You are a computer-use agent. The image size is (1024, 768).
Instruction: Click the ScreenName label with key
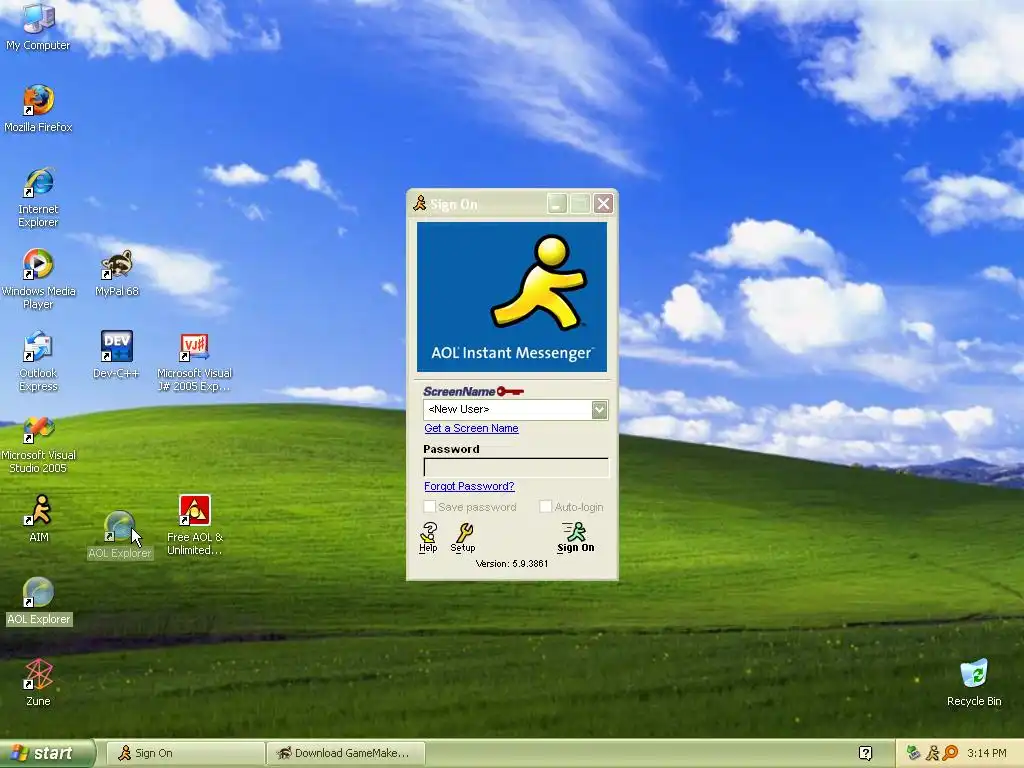tap(473, 391)
